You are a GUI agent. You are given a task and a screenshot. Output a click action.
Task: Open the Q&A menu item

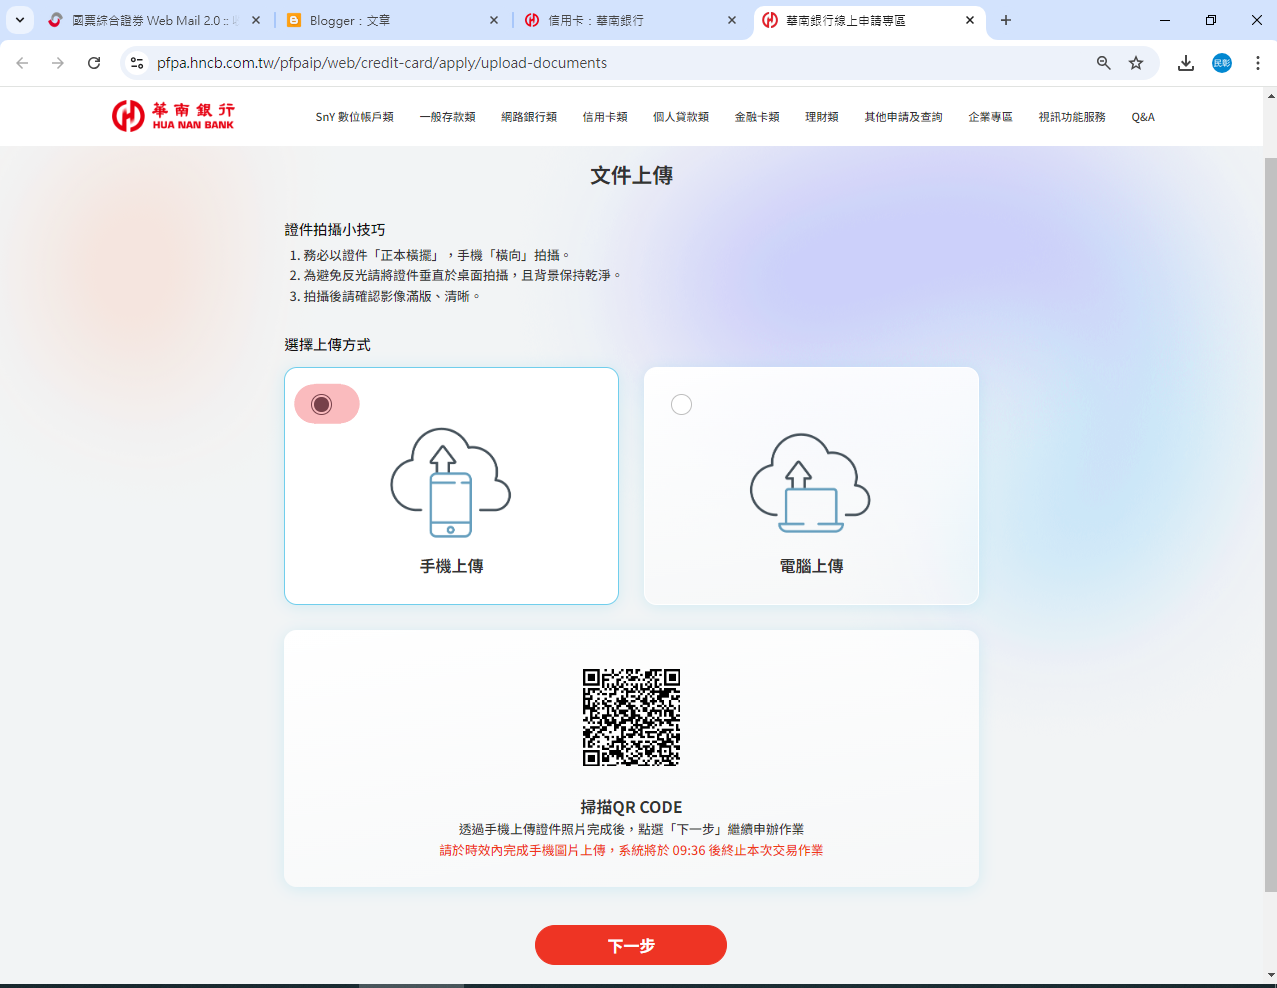pyautogui.click(x=1143, y=117)
